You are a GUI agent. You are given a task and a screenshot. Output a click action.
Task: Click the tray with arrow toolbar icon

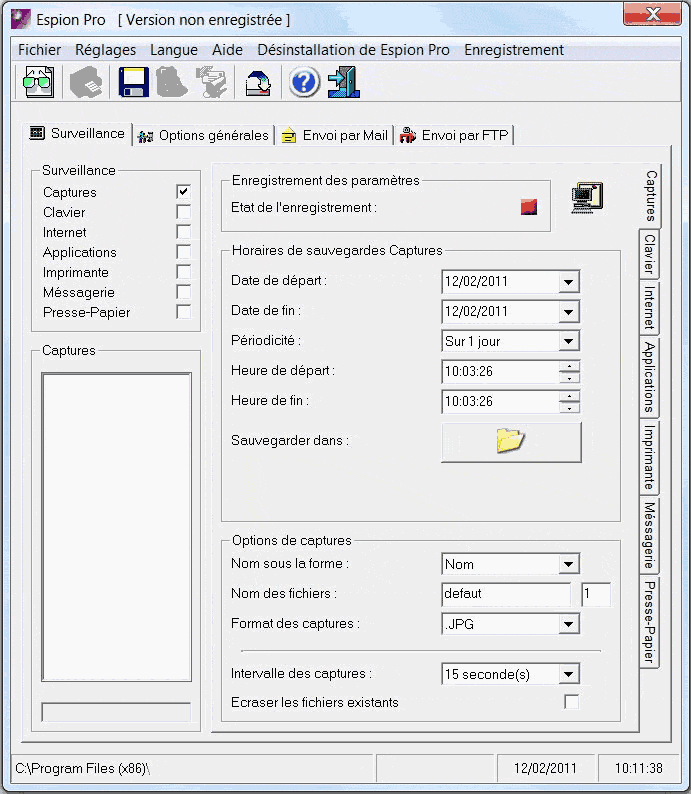coord(258,82)
